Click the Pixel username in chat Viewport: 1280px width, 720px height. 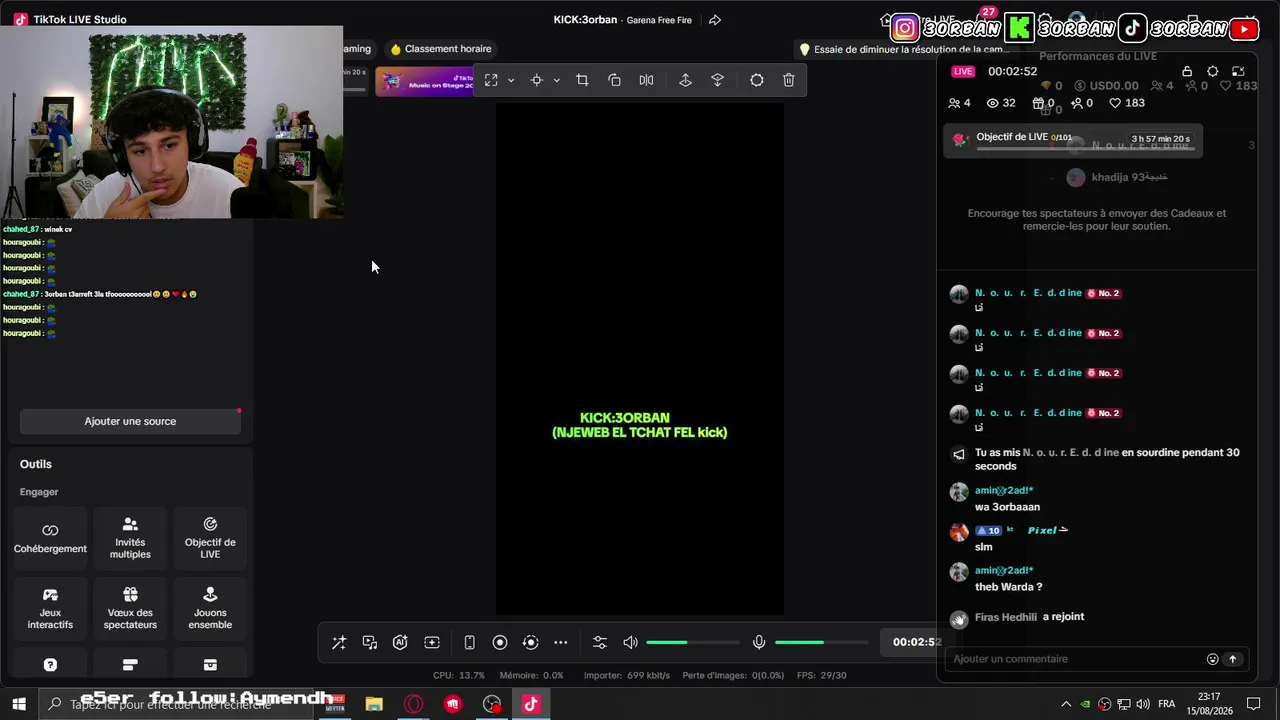coord(1042,530)
